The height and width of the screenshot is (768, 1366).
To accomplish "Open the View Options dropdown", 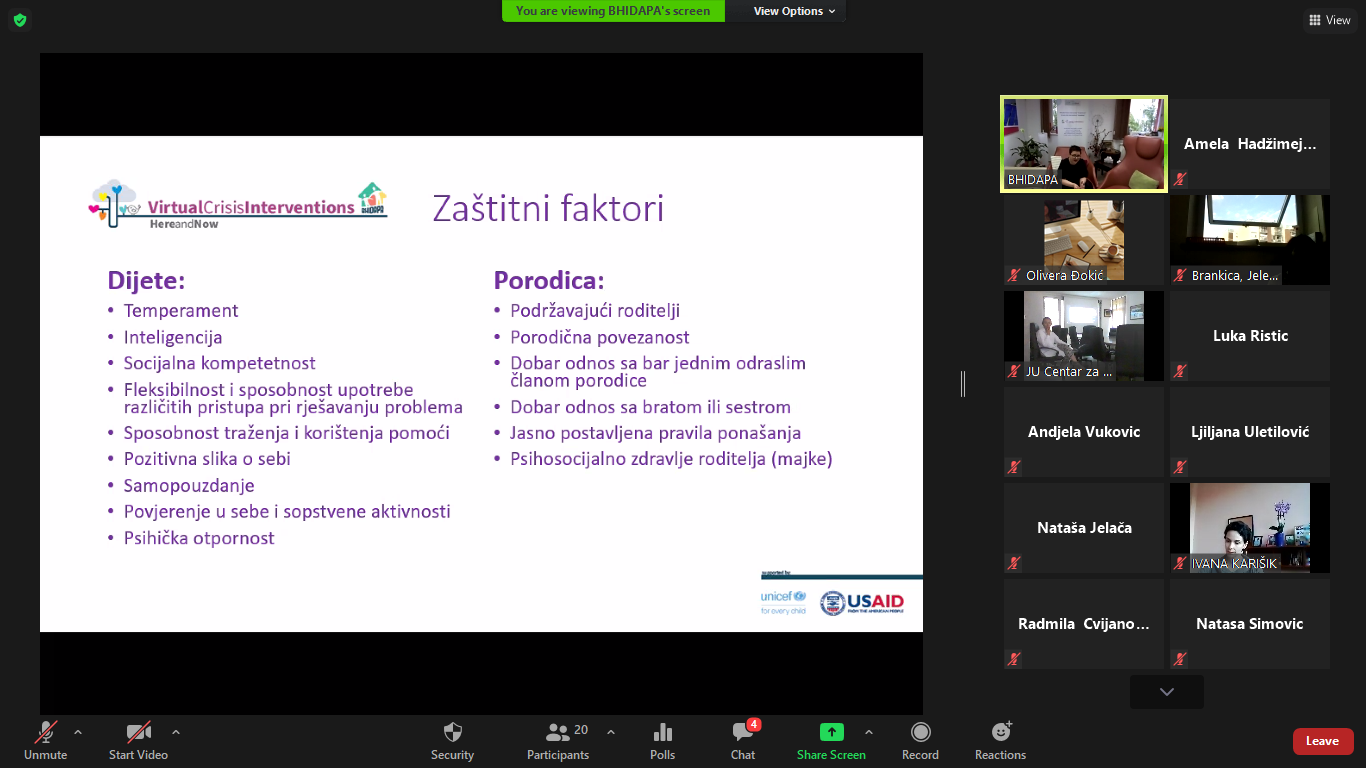I will click(794, 11).
